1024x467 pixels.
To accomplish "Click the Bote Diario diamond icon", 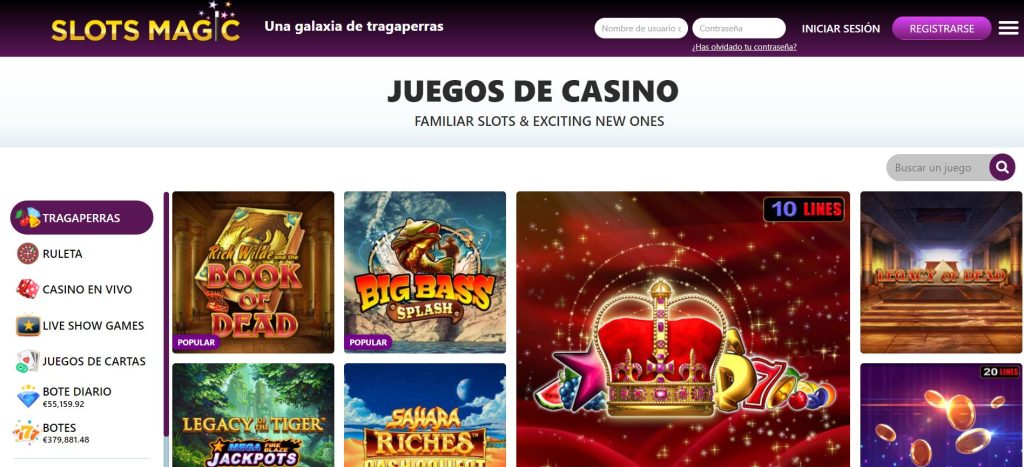I will click(x=27, y=396).
